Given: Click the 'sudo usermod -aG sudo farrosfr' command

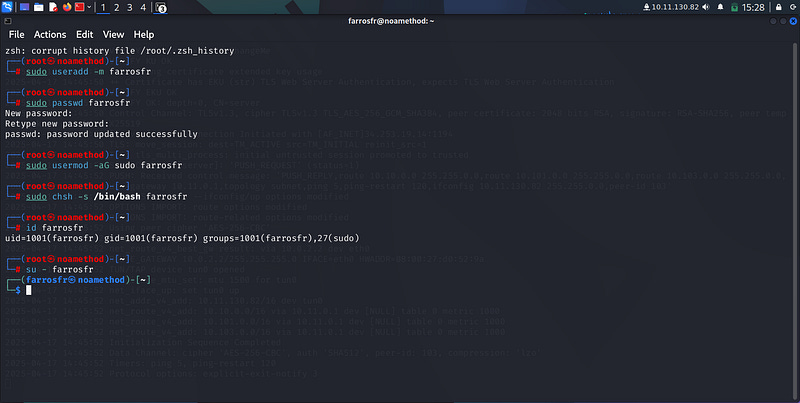Looking at the screenshot, I should [104, 165].
